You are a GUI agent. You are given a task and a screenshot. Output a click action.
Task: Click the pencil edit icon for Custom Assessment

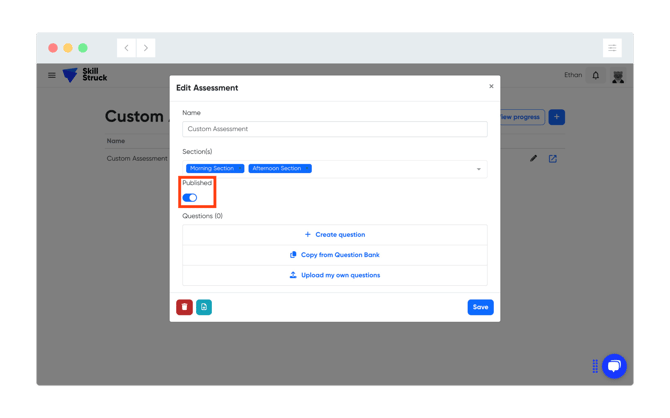pyautogui.click(x=533, y=159)
